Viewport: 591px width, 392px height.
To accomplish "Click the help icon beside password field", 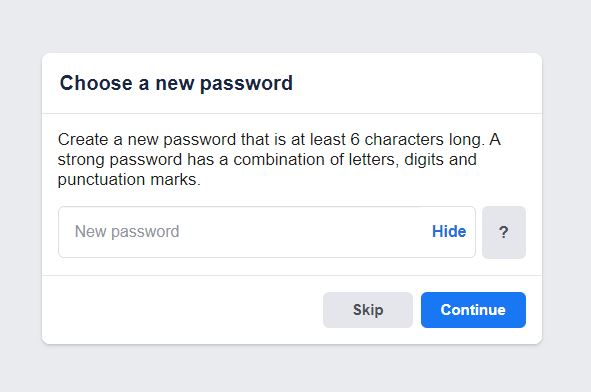I will coord(504,232).
